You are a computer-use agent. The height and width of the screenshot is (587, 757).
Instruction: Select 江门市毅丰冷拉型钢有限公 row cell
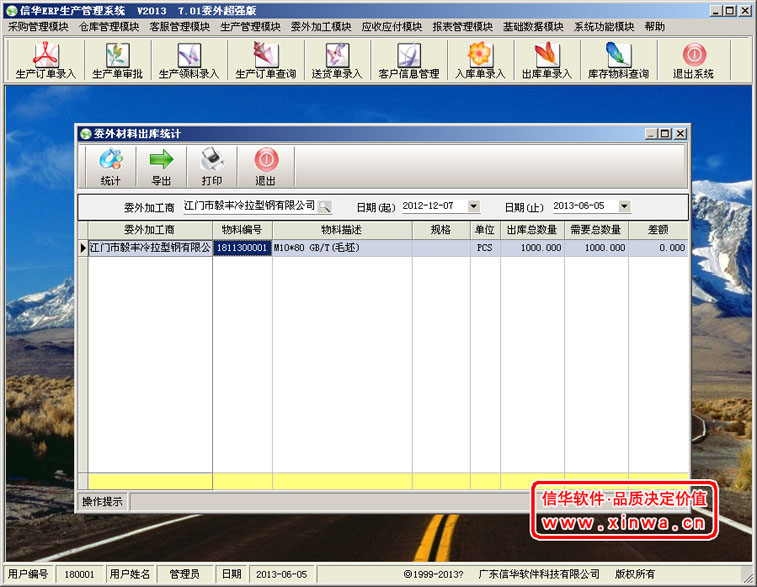coord(150,248)
